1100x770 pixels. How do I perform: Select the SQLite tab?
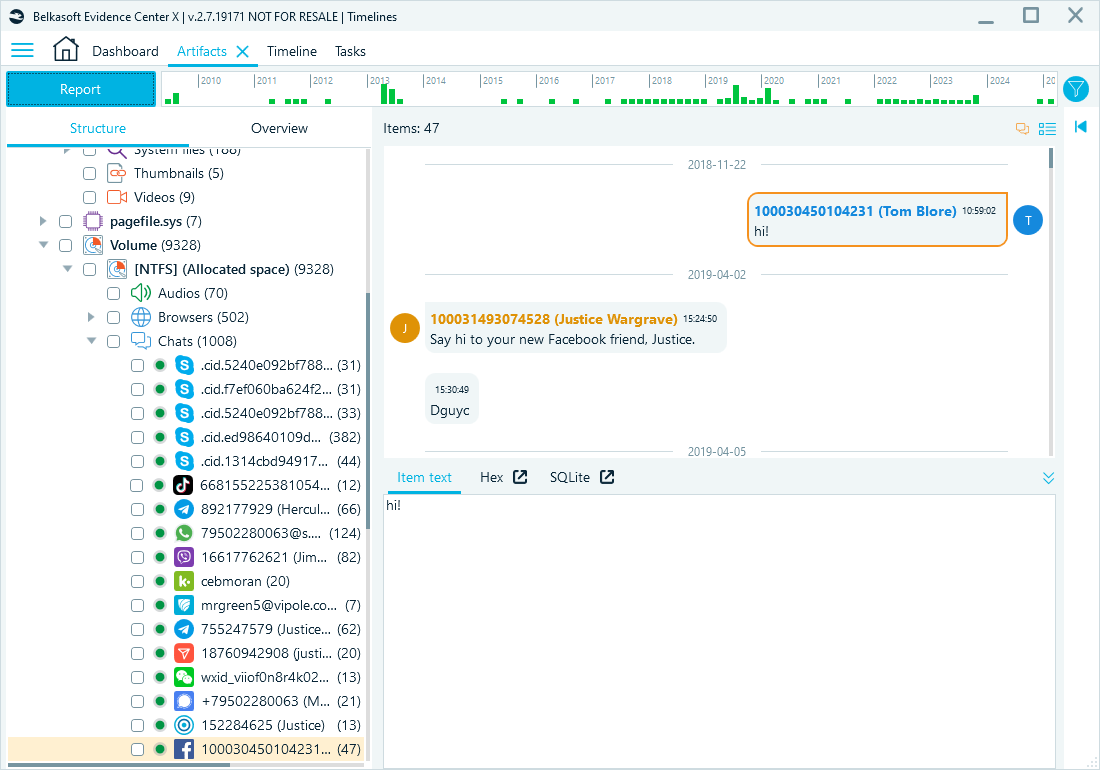click(x=570, y=478)
